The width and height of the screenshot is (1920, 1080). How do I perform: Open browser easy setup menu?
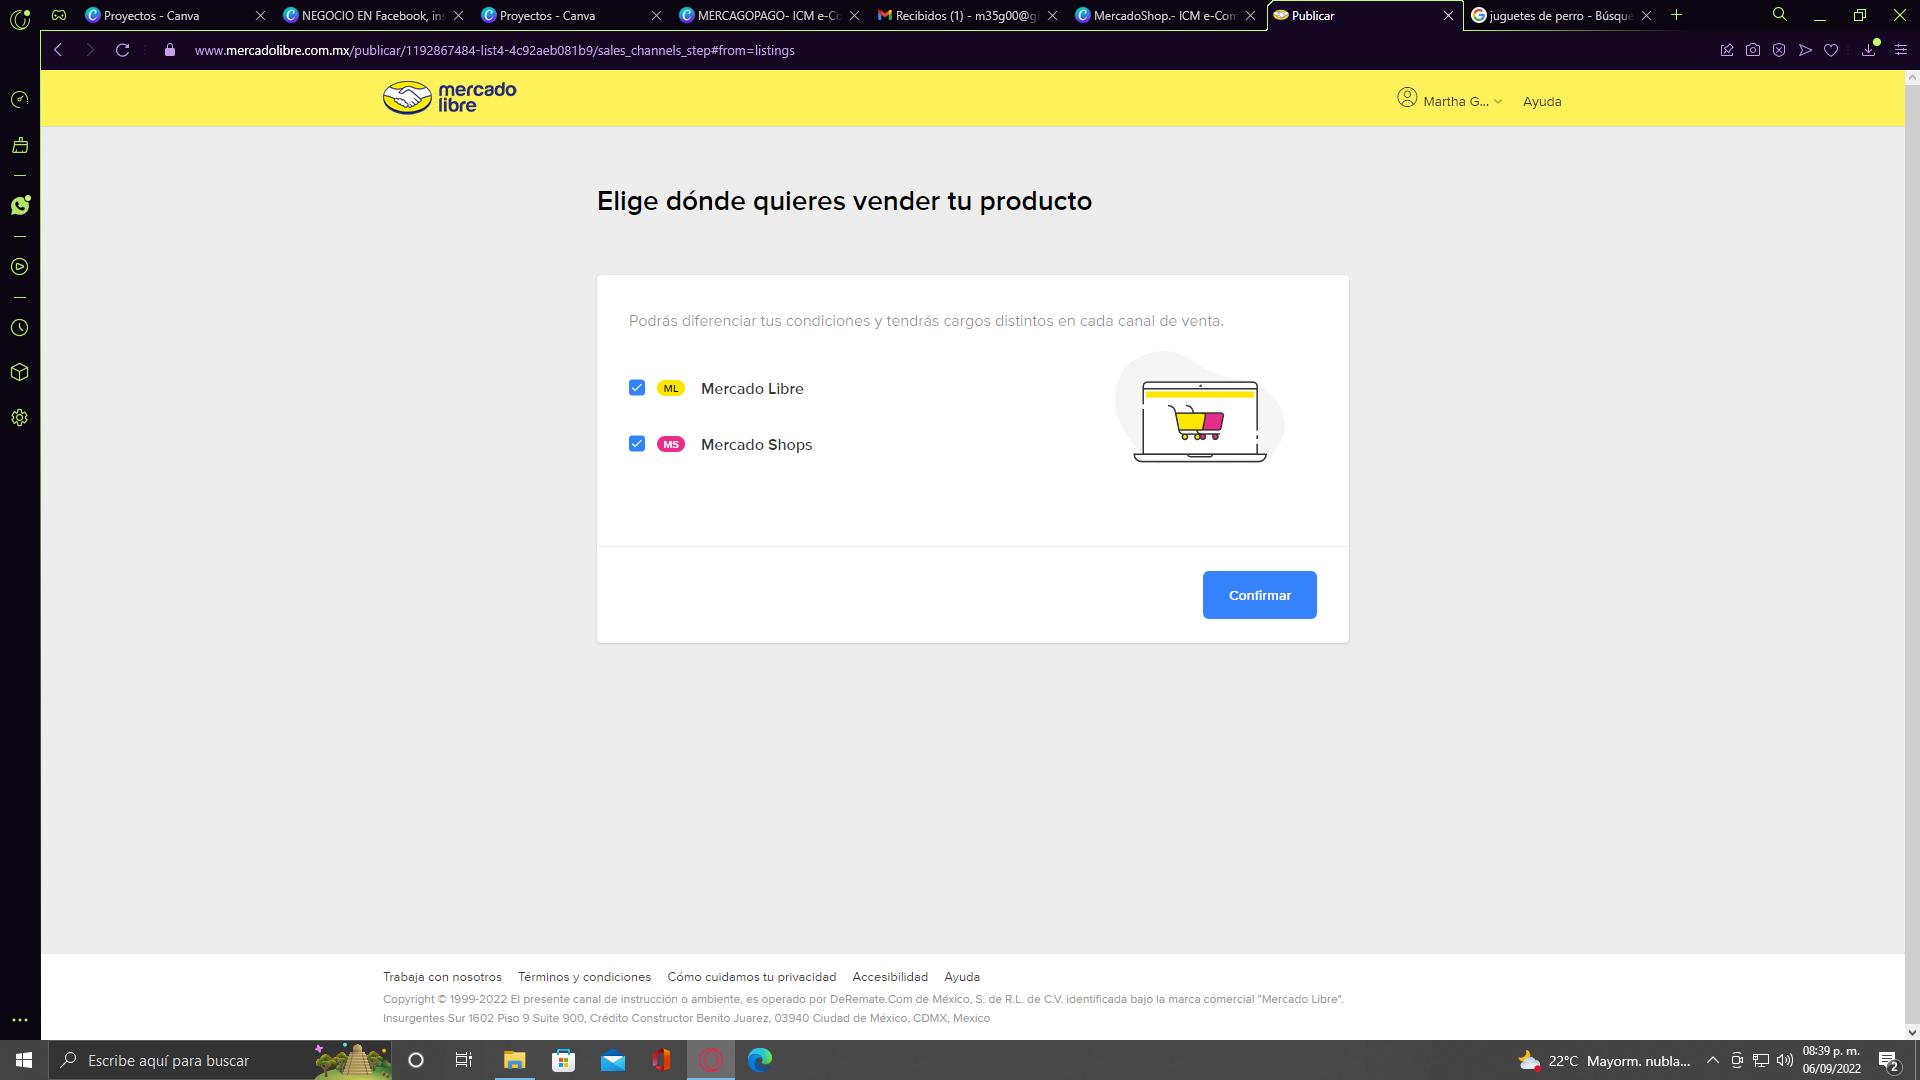click(1900, 50)
